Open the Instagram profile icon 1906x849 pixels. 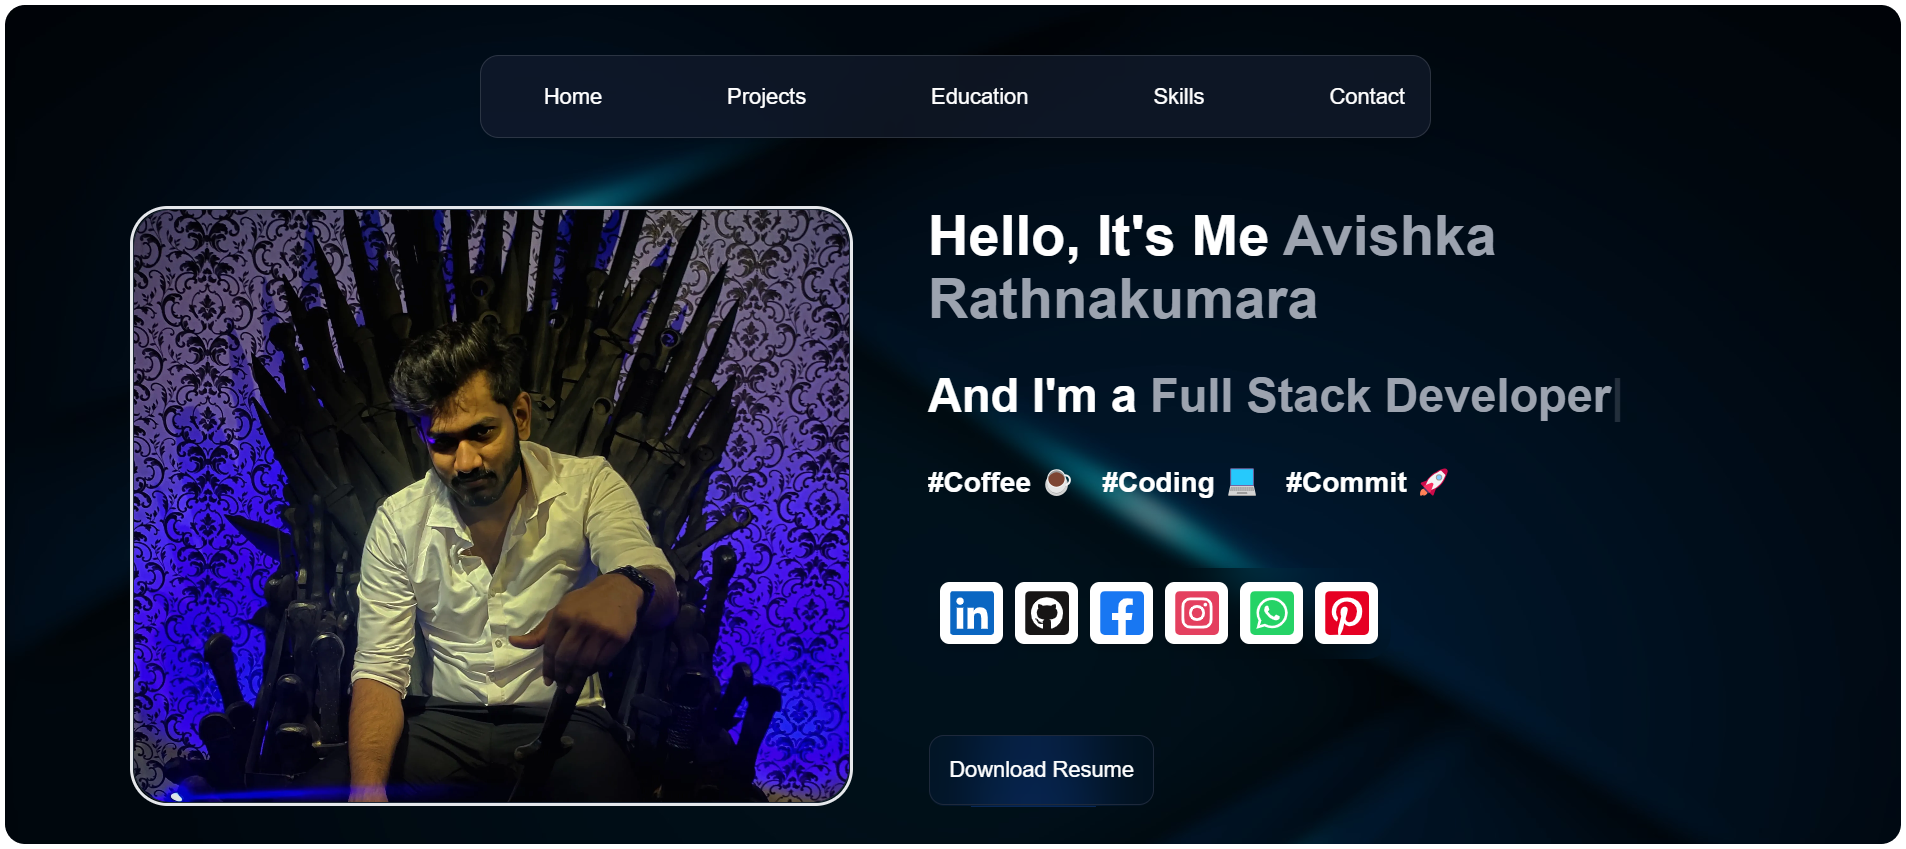pos(1196,613)
